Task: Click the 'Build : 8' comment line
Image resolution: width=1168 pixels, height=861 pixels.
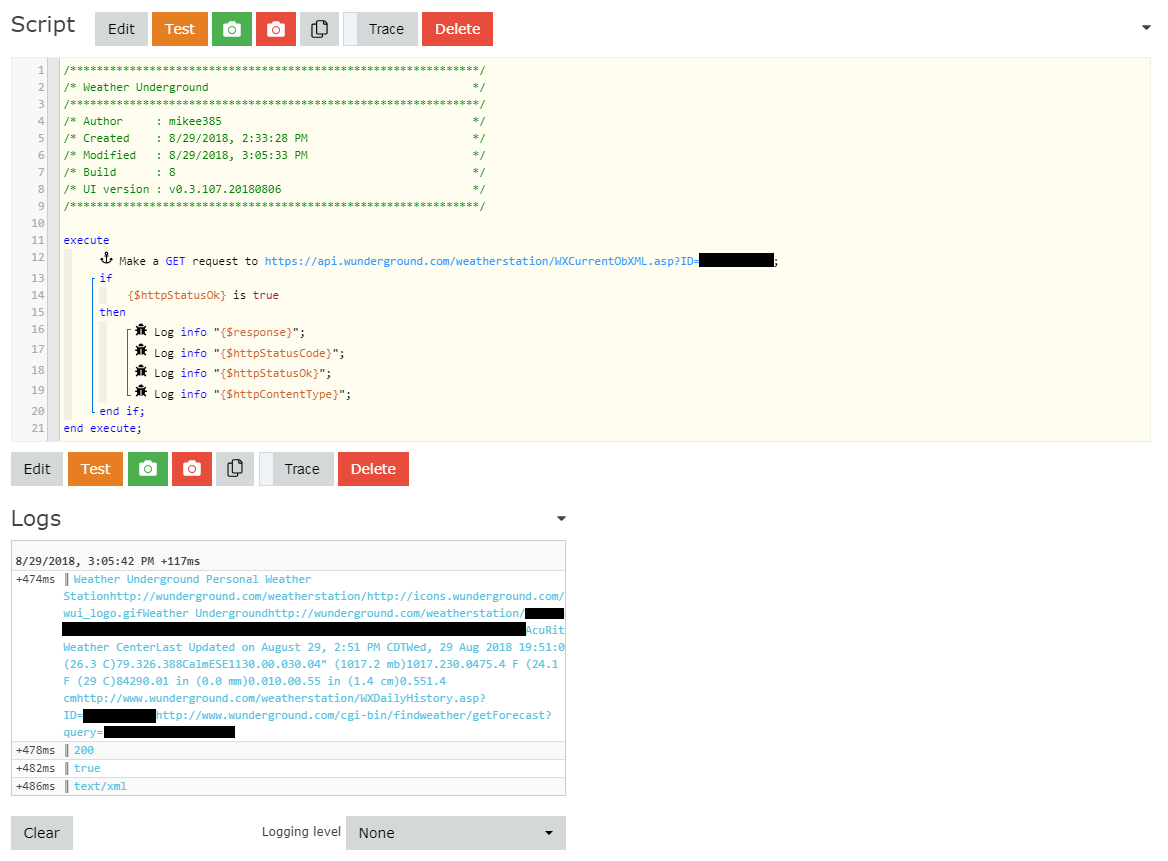Action: click(274, 173)
